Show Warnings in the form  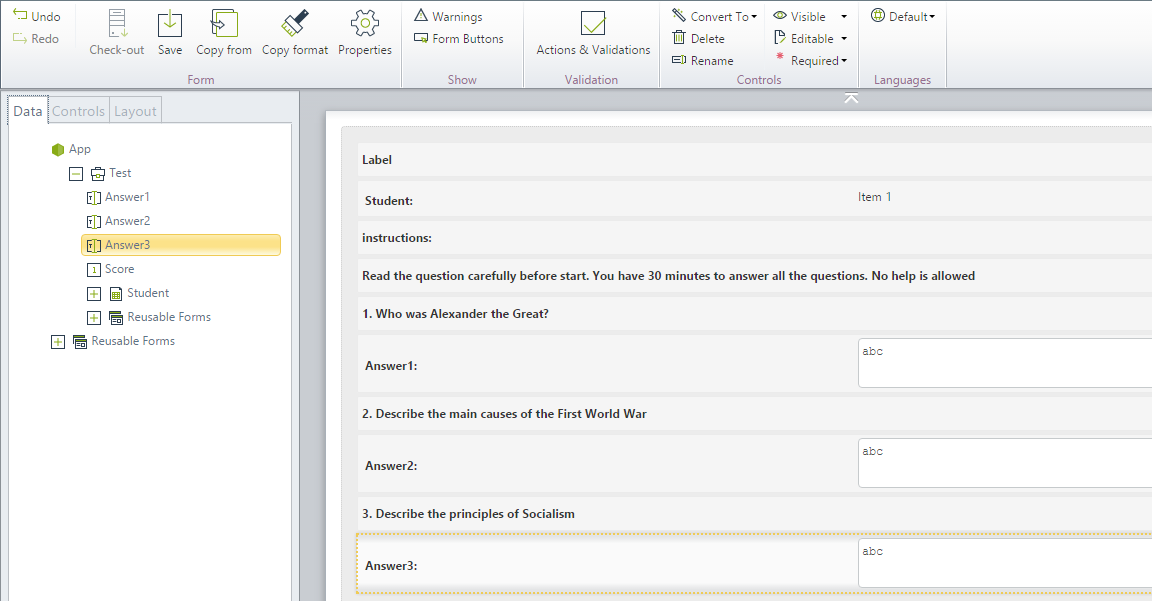tap(448, 16)
